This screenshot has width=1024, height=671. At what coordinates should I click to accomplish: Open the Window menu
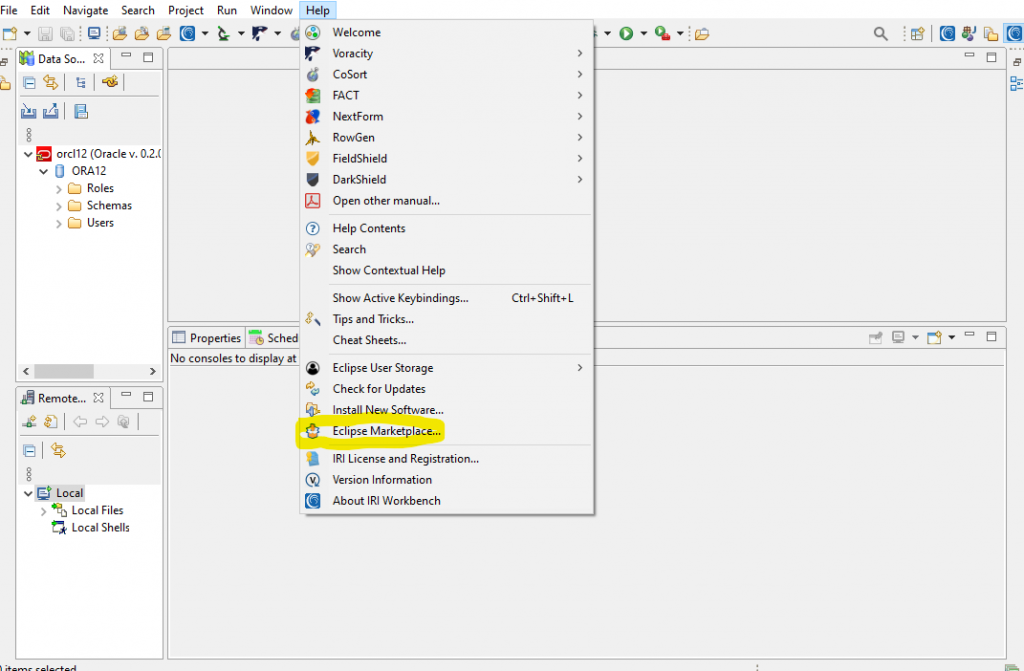[x=271, y=10]
